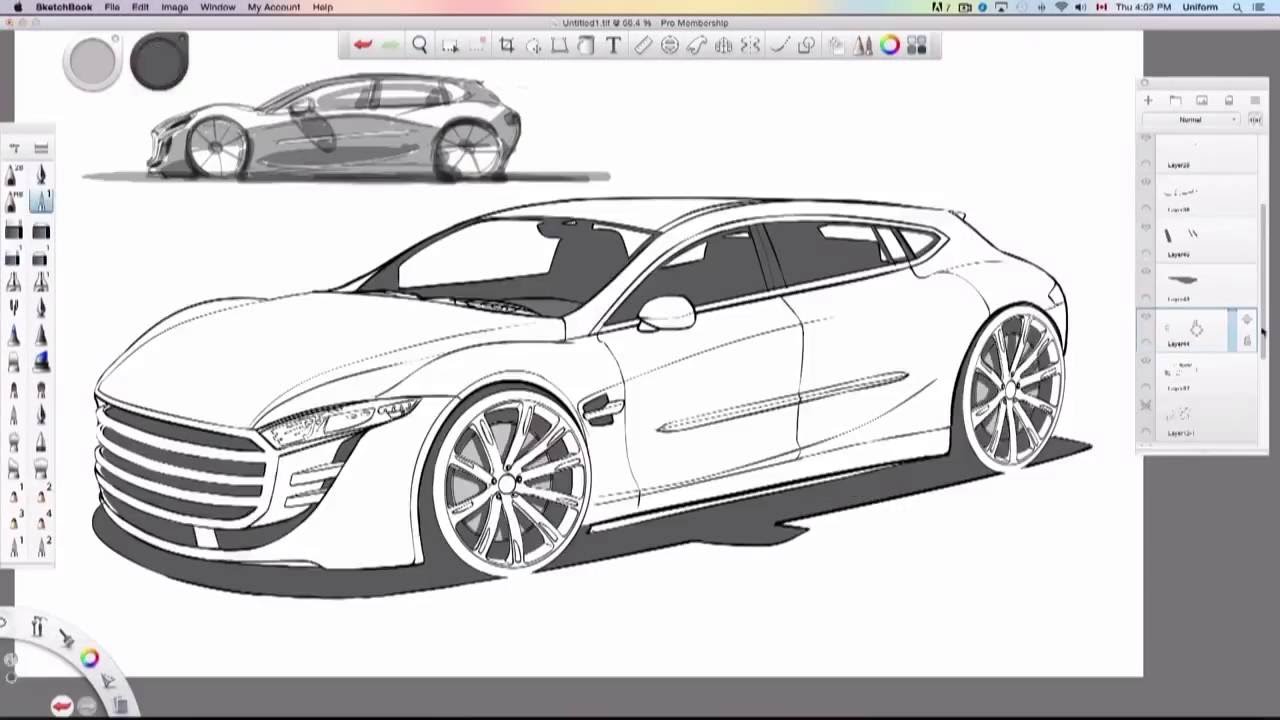Toggle visibility of layer below selected layer
This screenshot has width=1280, height=720.
click(1146, 361)
